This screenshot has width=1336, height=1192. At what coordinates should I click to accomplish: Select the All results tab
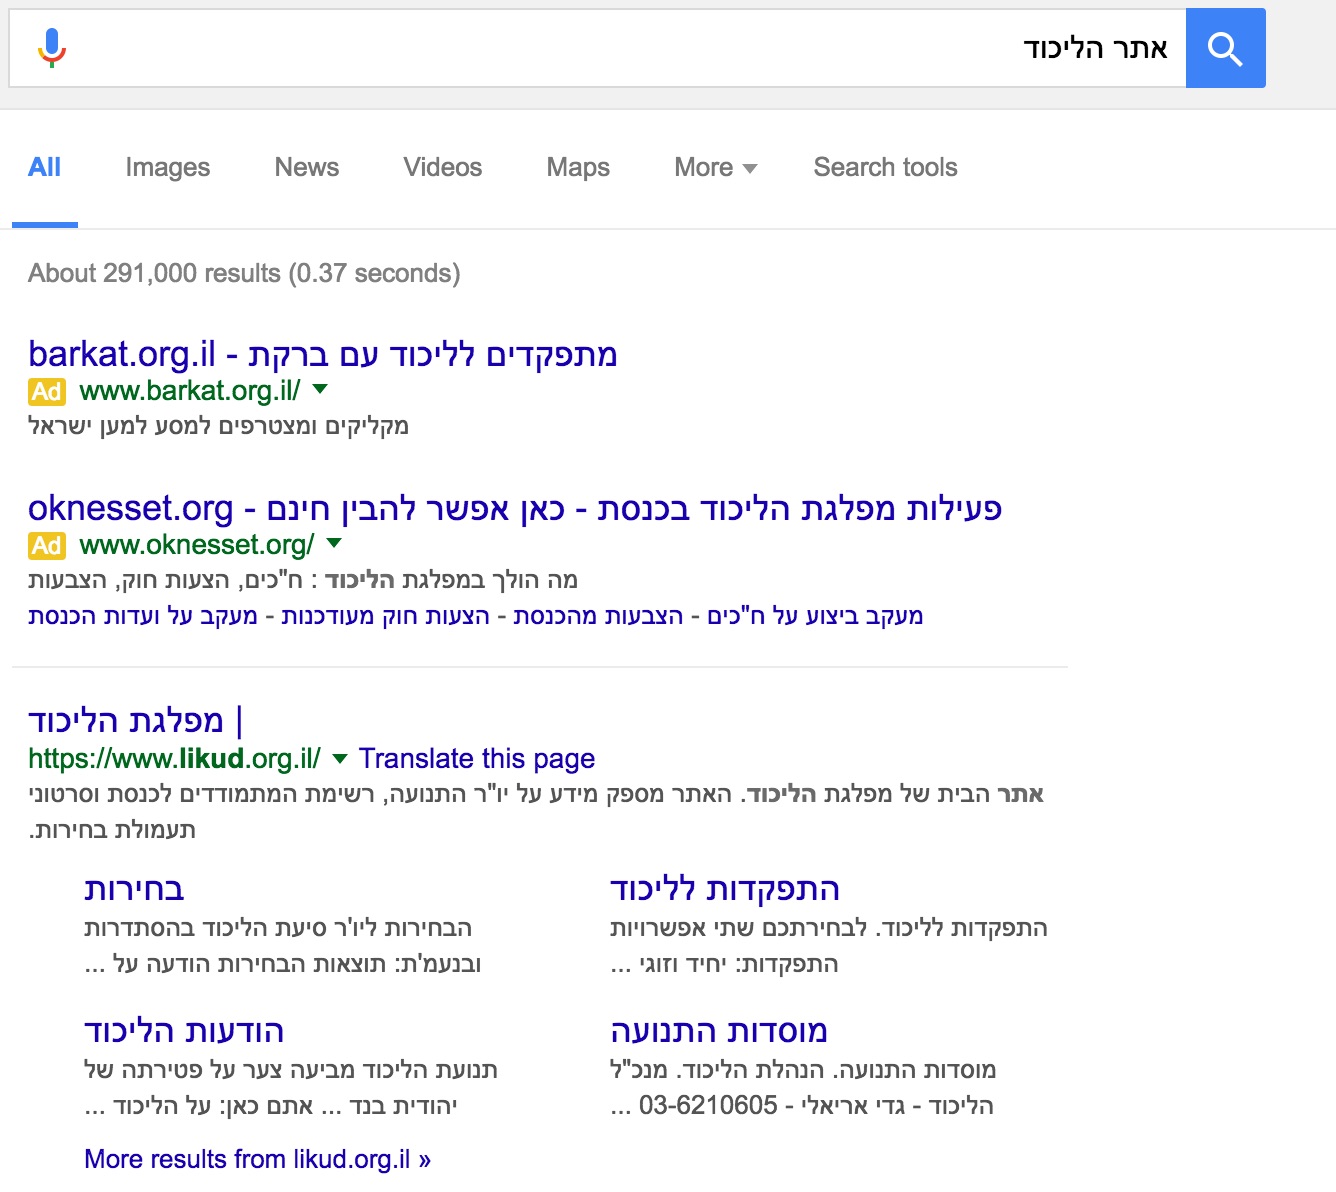[44, 168]
